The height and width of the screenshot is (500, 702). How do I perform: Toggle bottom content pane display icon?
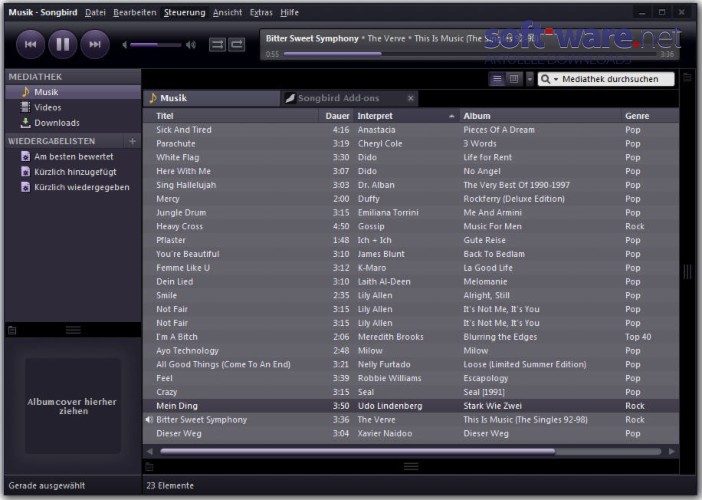(150, 467)
